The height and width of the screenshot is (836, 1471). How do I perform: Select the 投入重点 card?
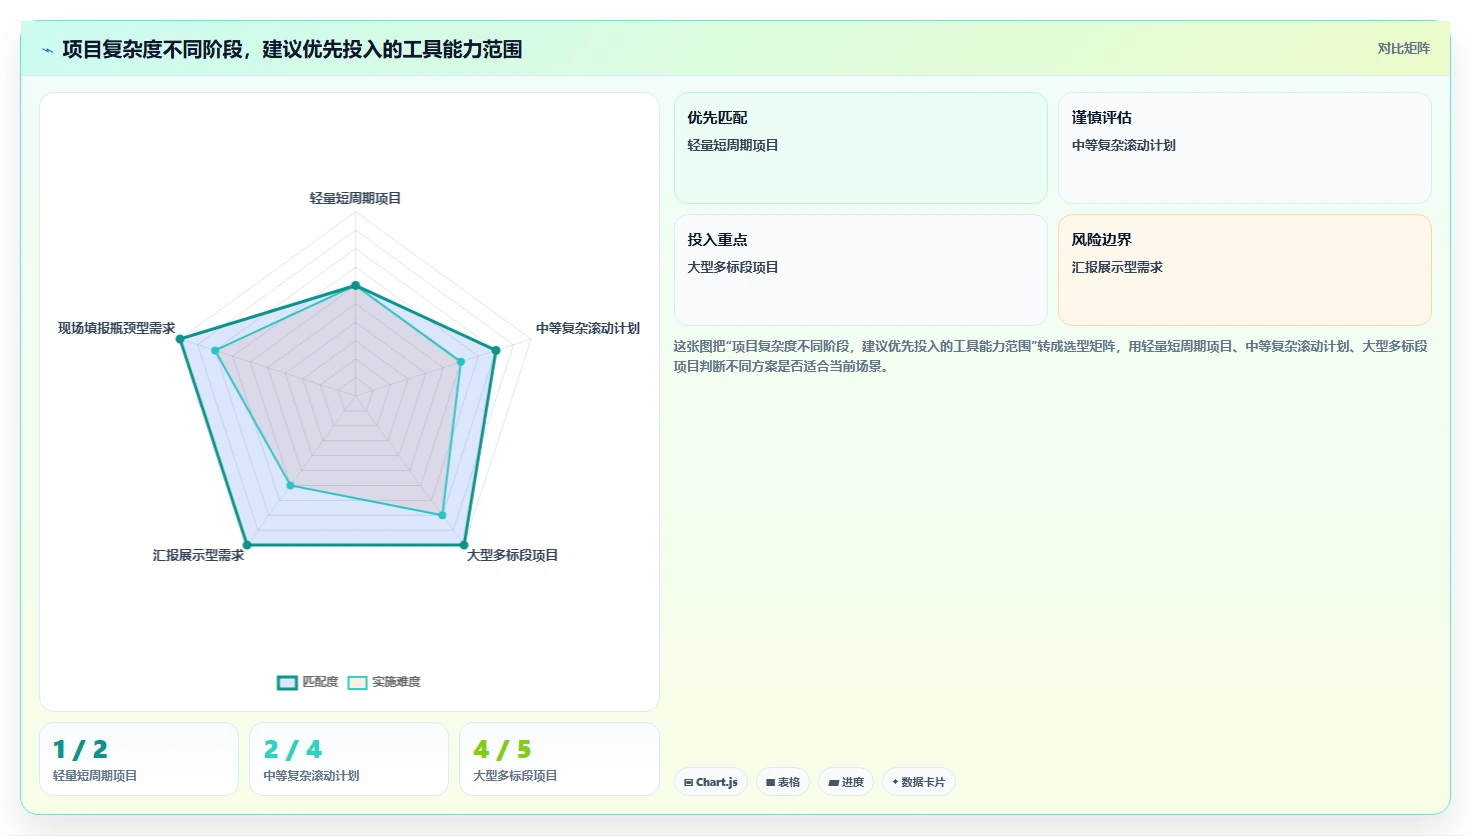pos(860,270)
